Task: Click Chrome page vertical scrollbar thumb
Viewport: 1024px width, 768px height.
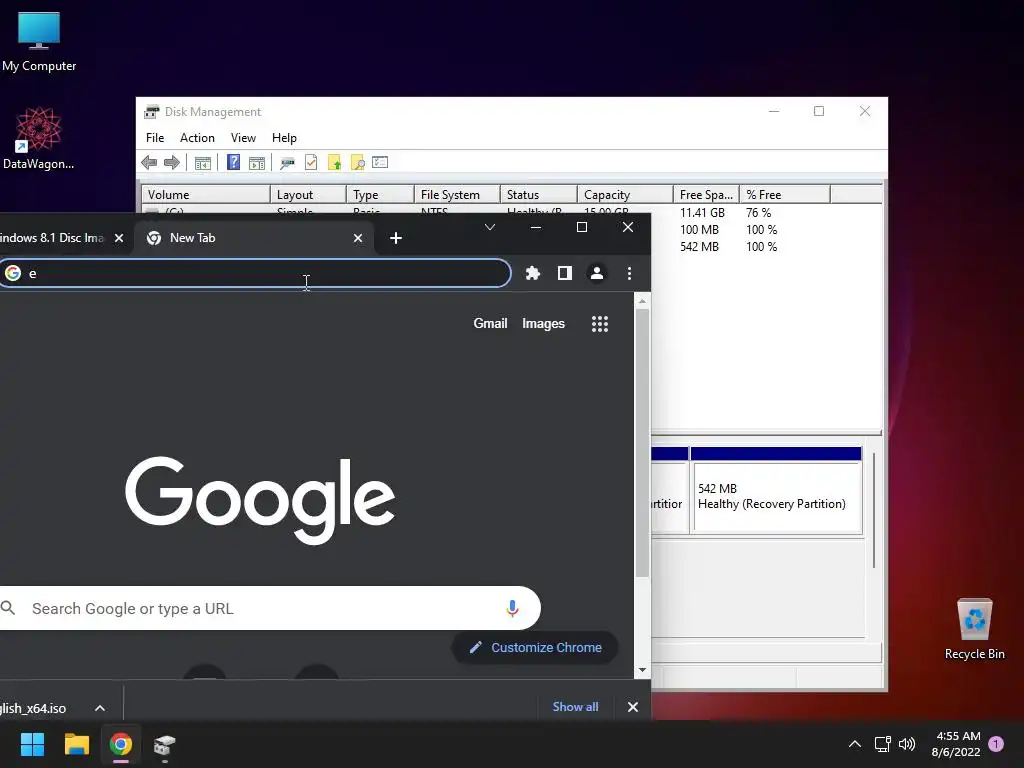Action: click(x=642, y=443)
